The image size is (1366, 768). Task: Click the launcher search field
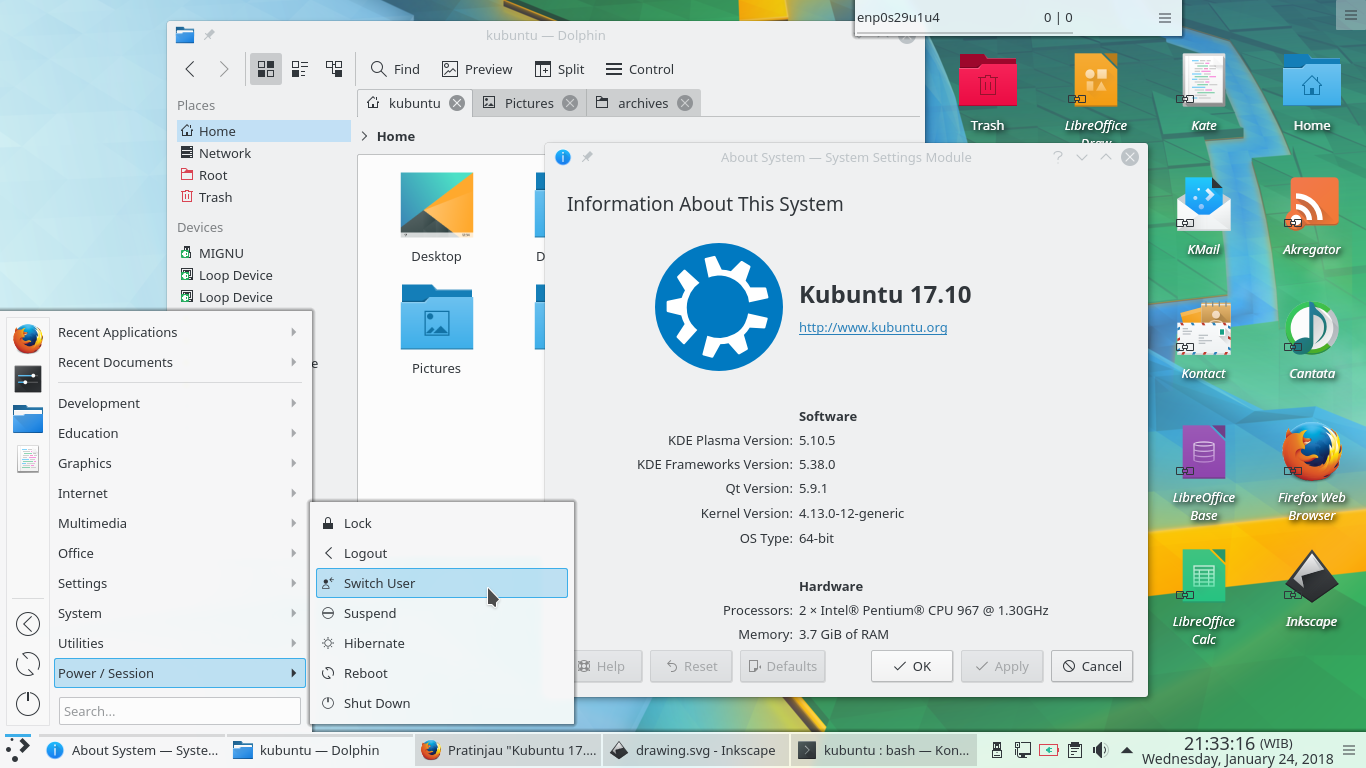179,710
